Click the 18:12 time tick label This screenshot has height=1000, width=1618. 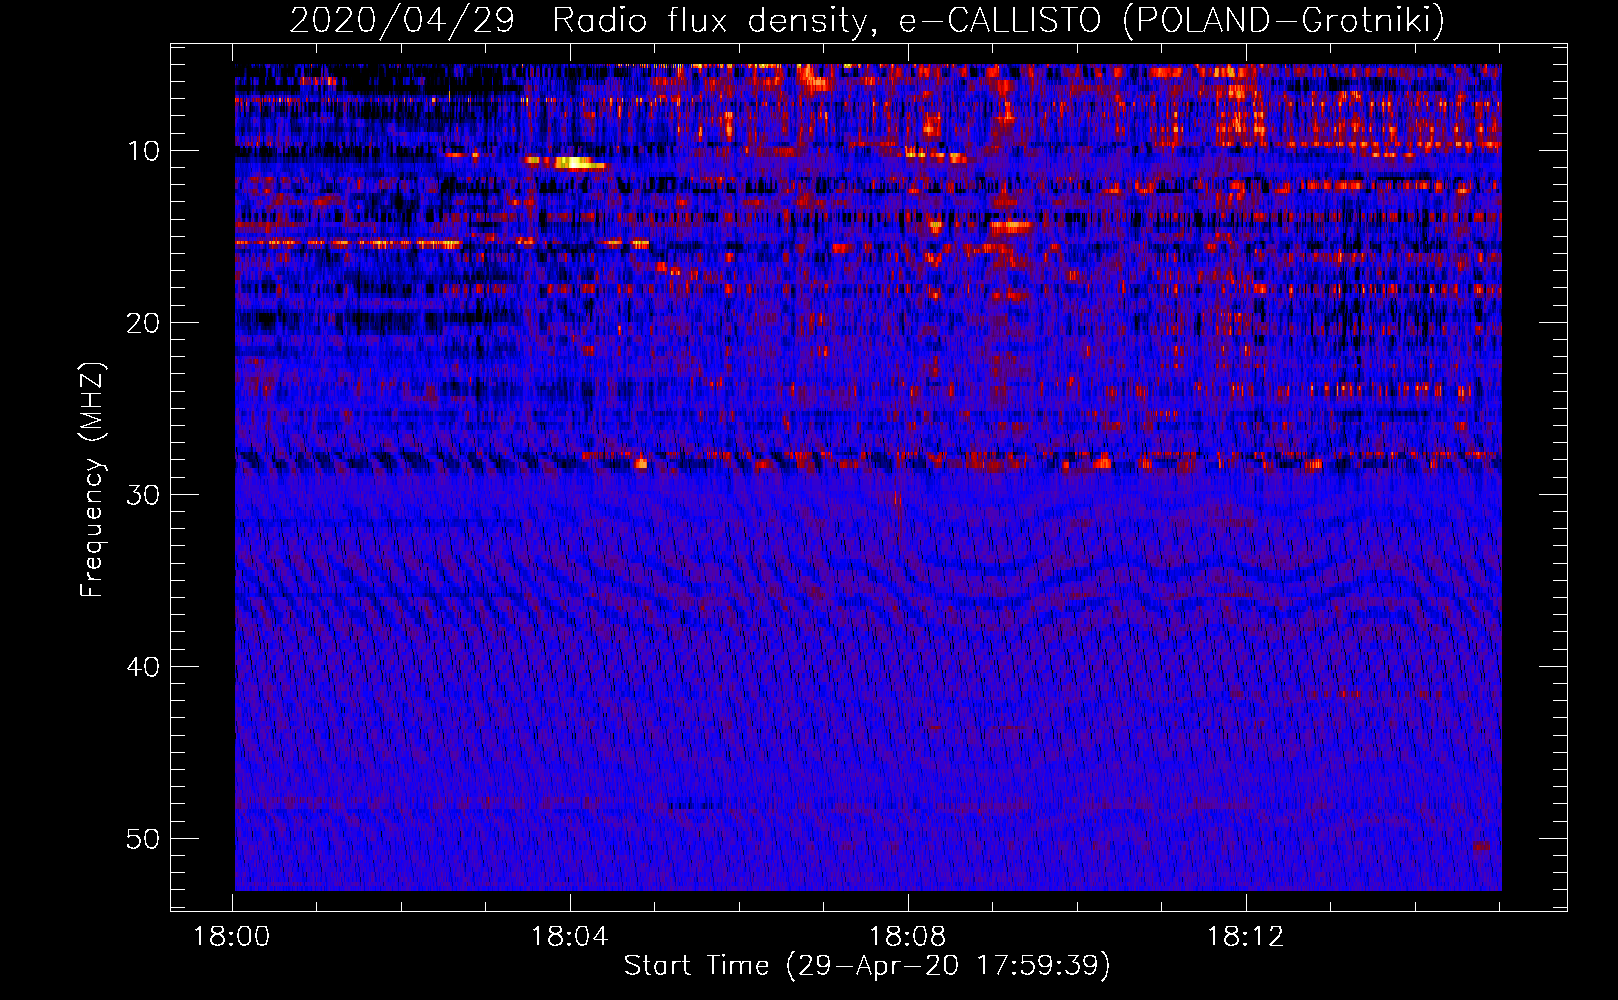1245,937
